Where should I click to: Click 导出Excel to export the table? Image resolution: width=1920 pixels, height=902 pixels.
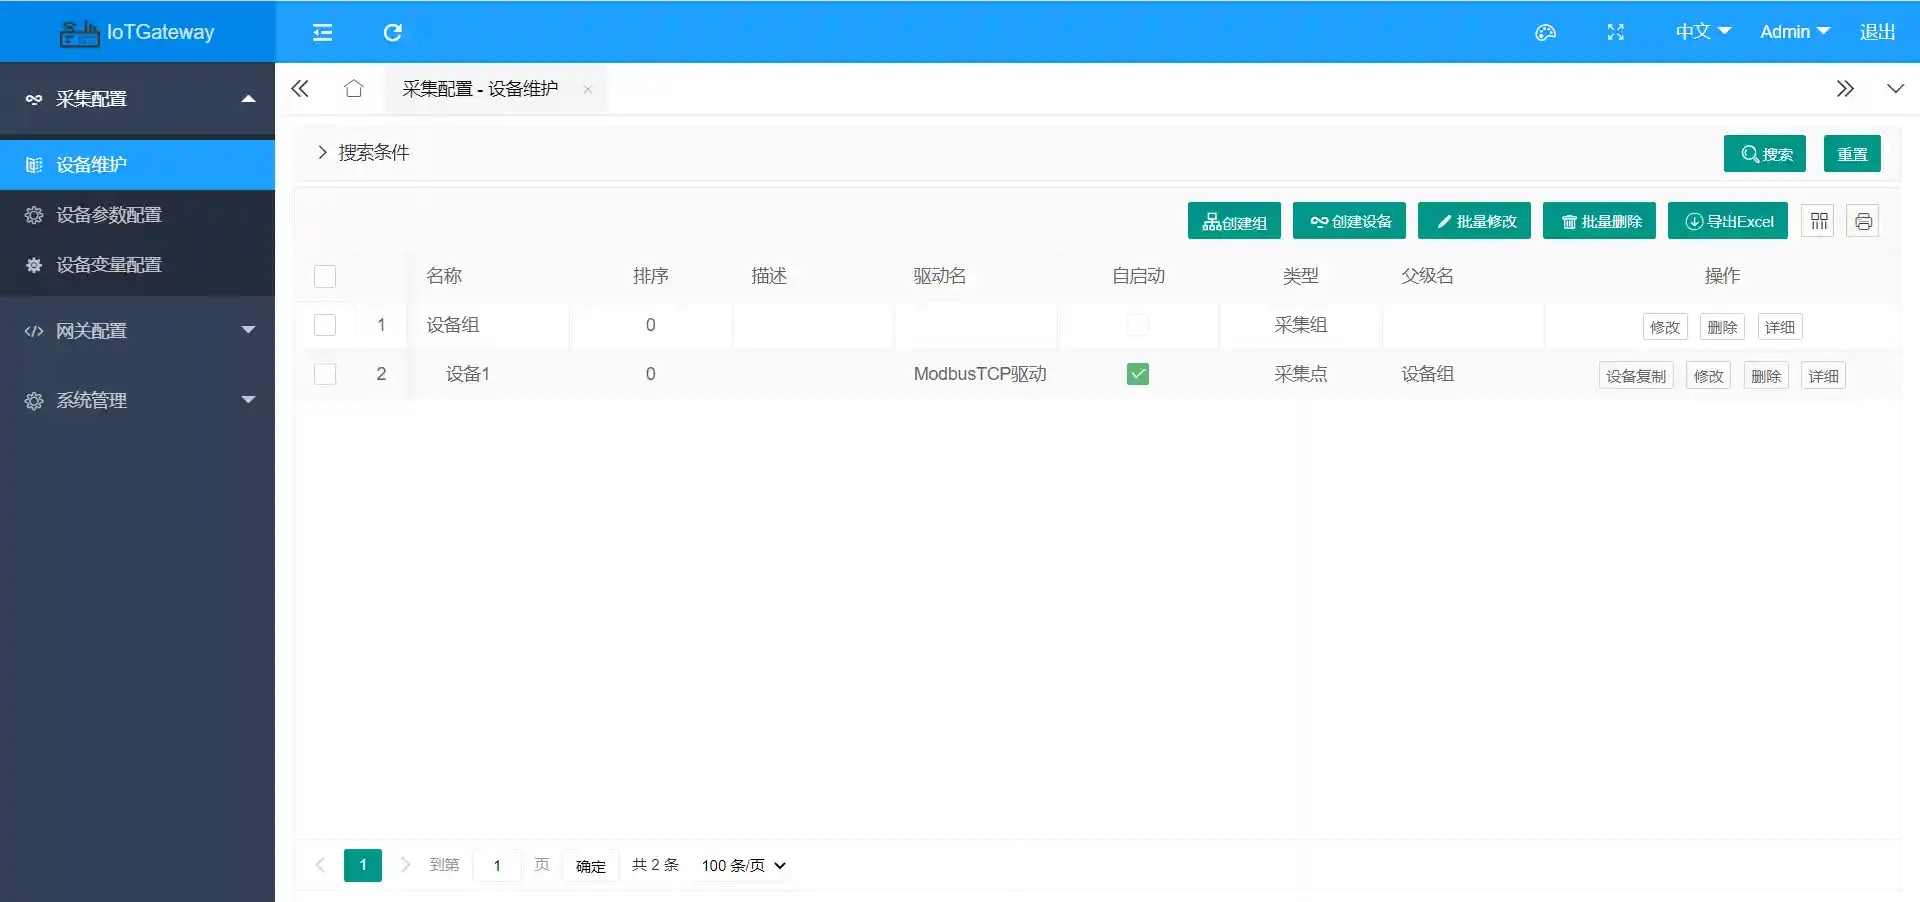click(1727, 220)
